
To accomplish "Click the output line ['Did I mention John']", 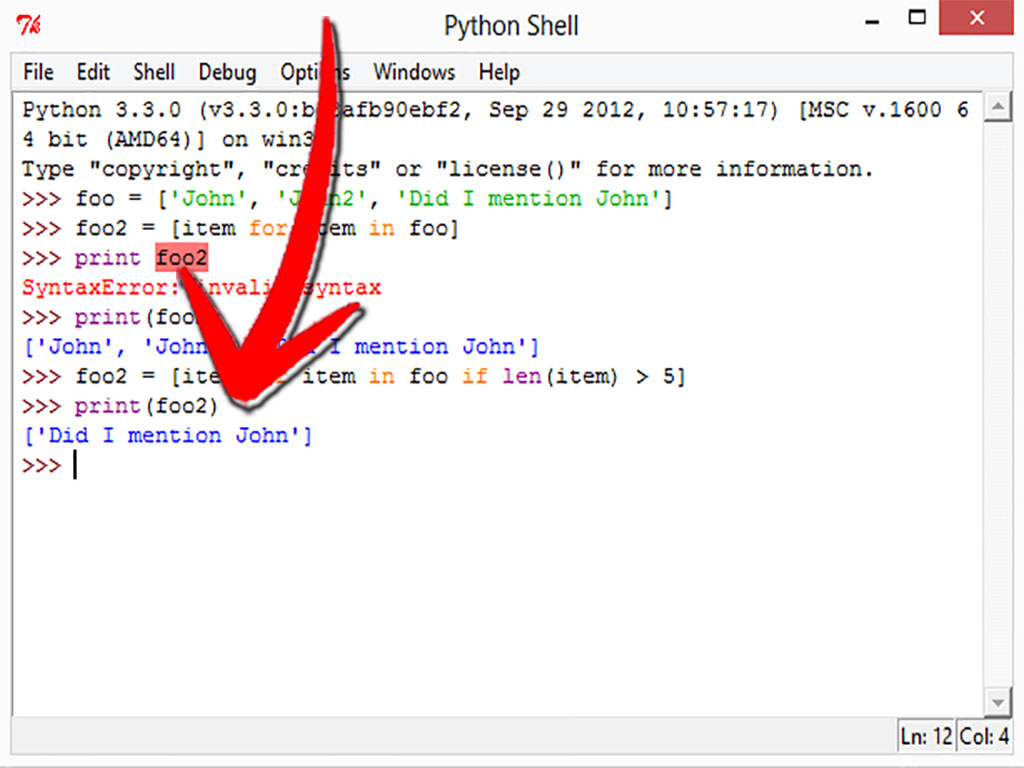I will tap(168, 435).
